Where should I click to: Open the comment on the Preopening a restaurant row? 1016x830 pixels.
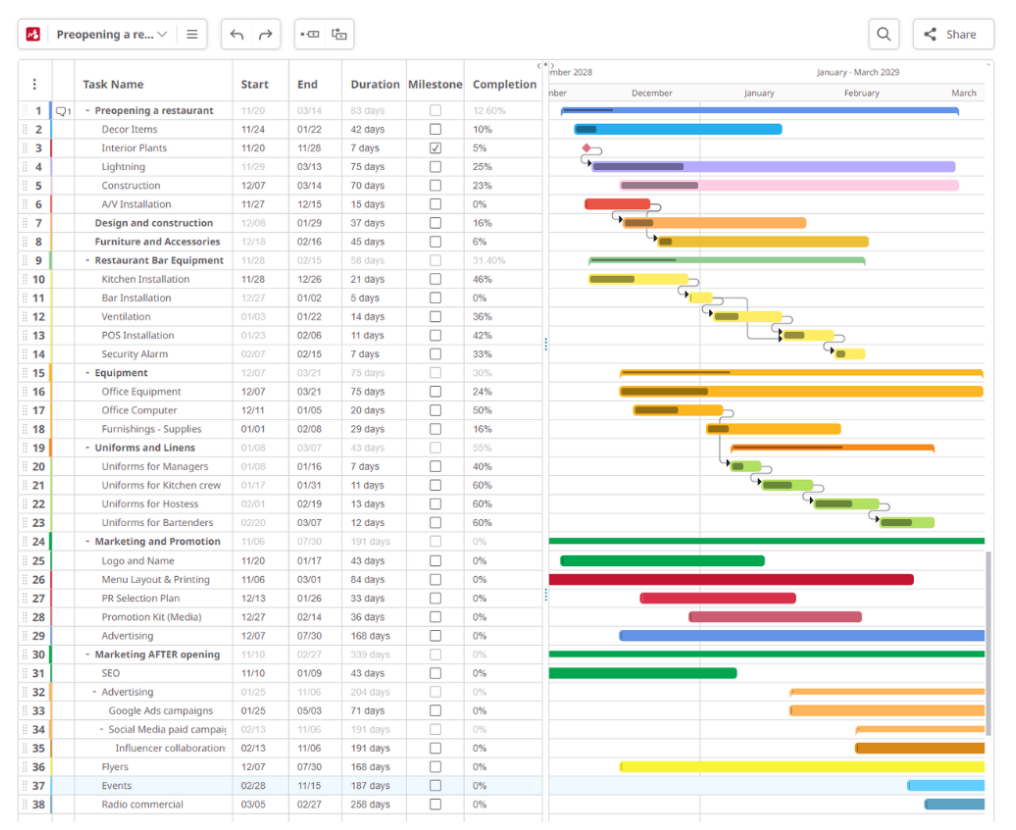tap(60, 111)
